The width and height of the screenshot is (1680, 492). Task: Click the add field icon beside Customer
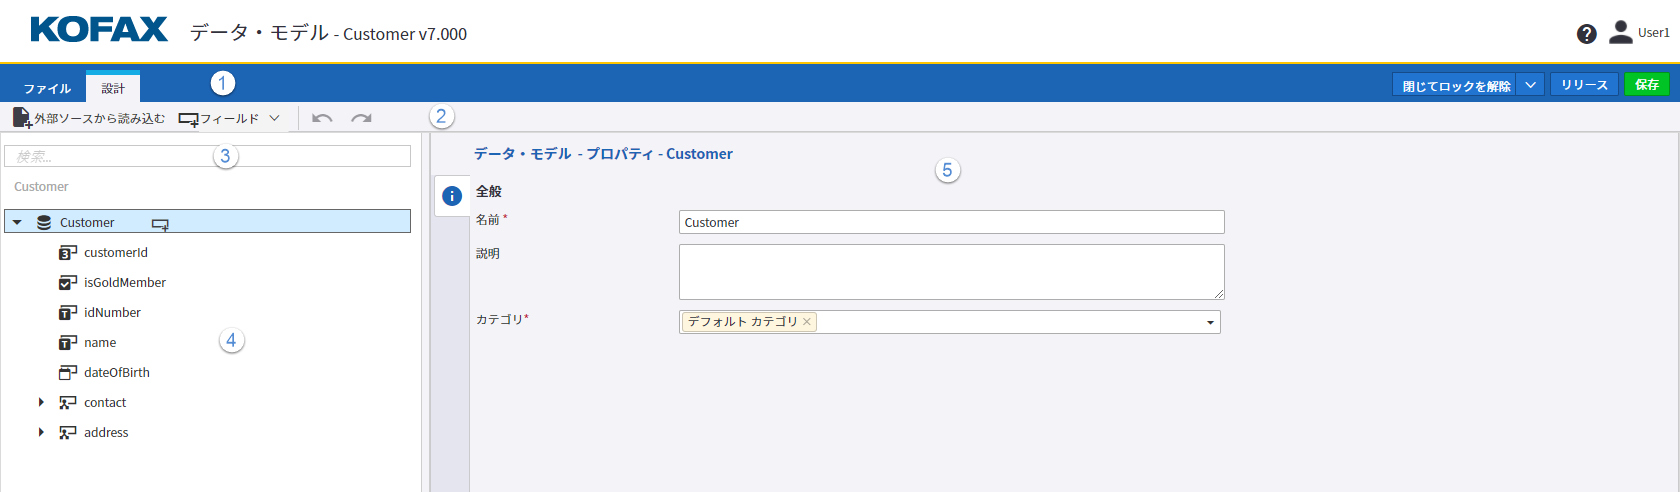point(160,224)
